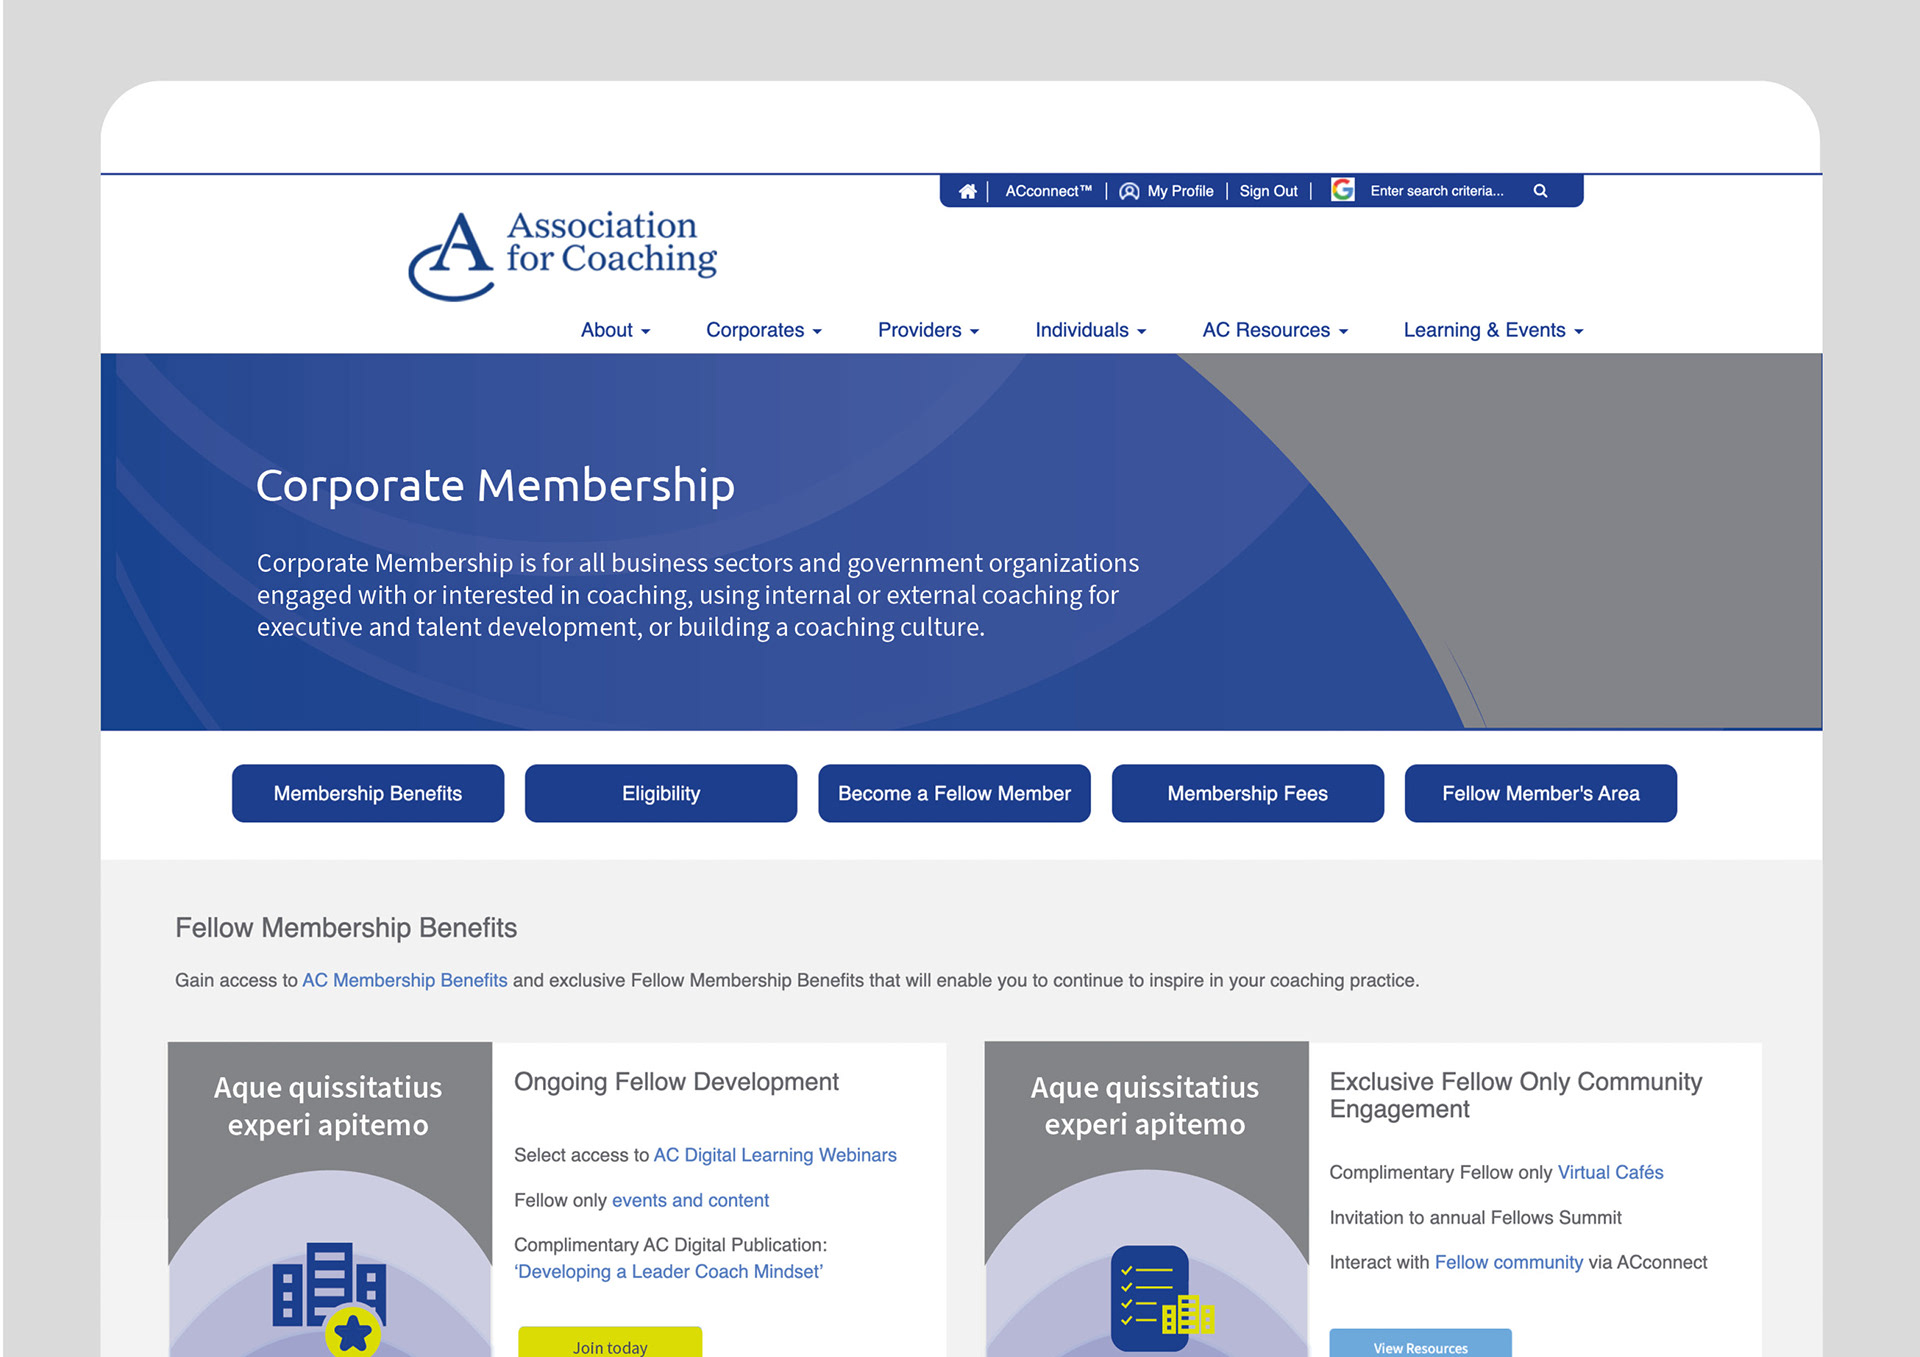
Task: Open the AConnect link in top bar
Action: [1047, 191]
